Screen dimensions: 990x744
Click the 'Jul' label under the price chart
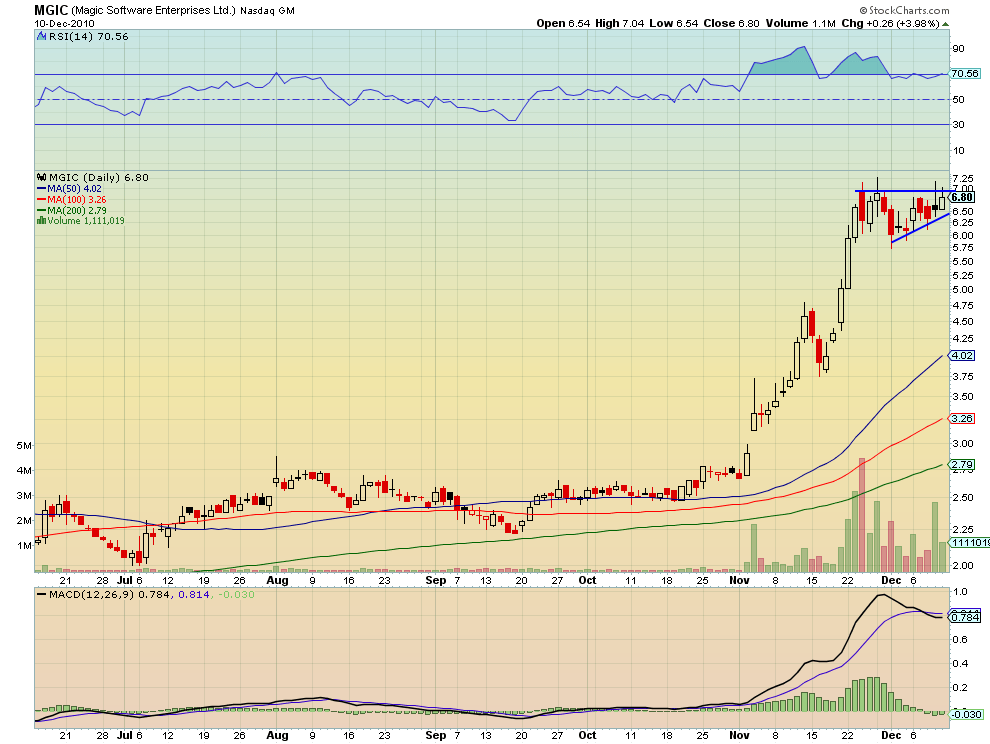coord(126,580)
